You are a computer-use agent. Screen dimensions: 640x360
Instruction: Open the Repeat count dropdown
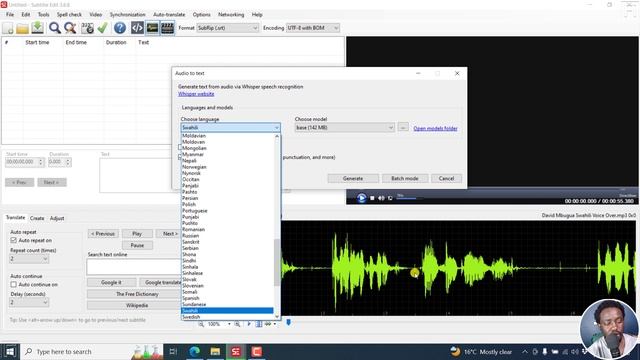(x=29, y=259)
